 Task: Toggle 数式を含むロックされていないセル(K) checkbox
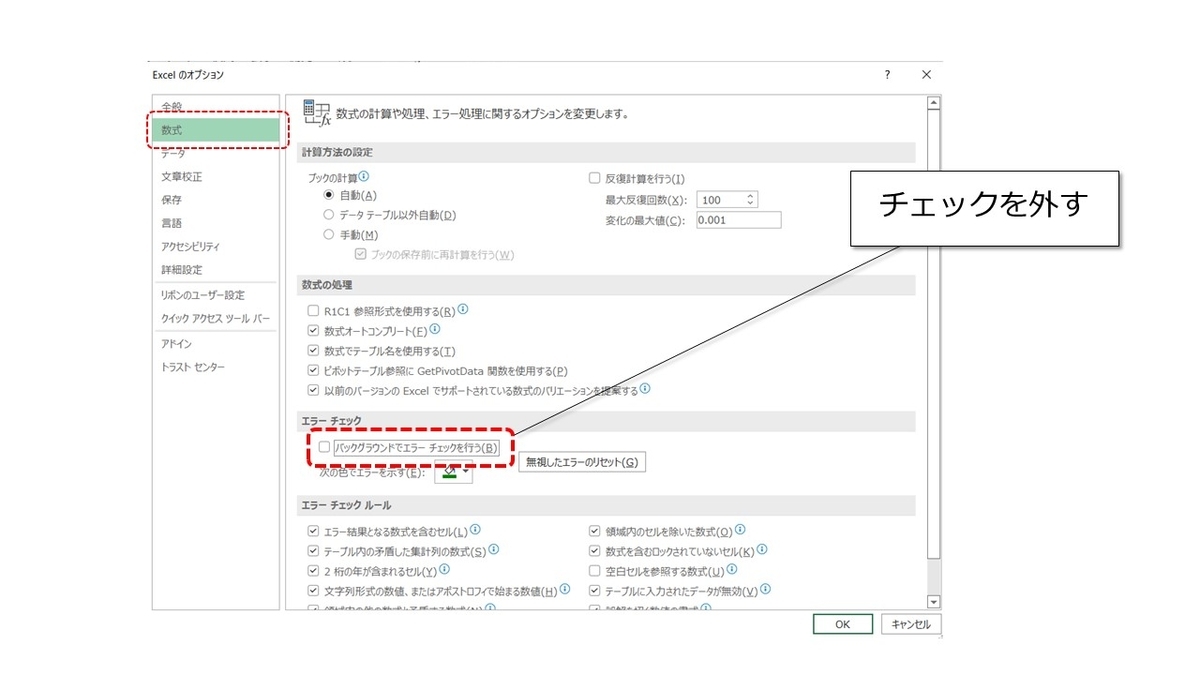595,551
